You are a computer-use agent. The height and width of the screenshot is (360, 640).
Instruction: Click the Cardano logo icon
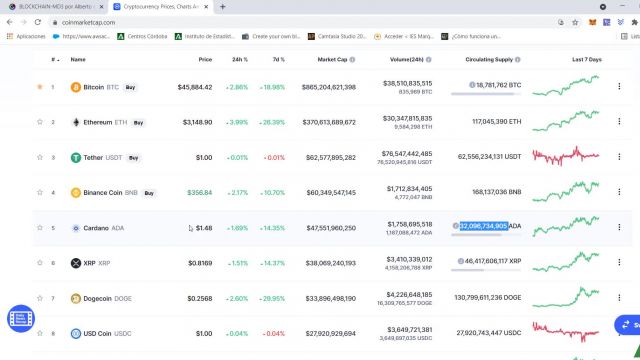pyautogui.click(x=76, y=228)
